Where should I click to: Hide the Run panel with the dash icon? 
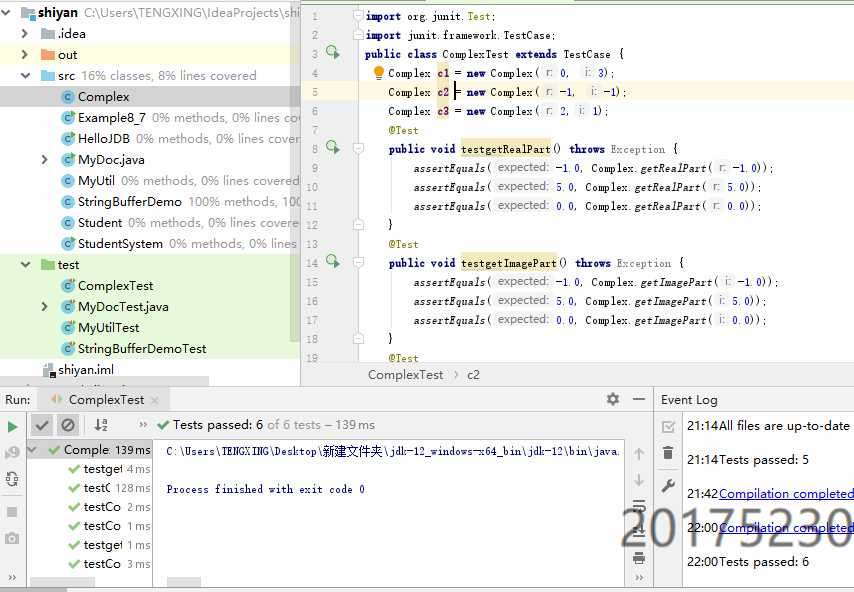tap(639, 399)
